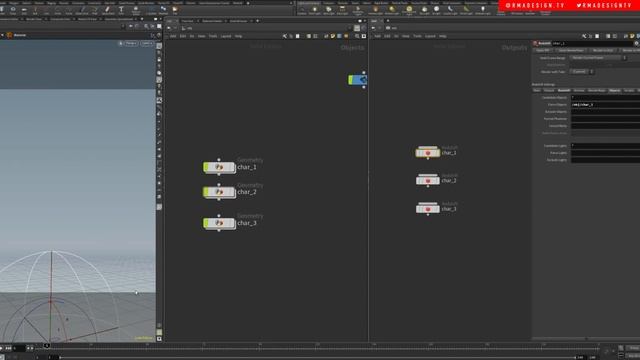
Task: Select the char_1 Geometry node in obj network
Action: pyautogui.click(x=220, y=167)
